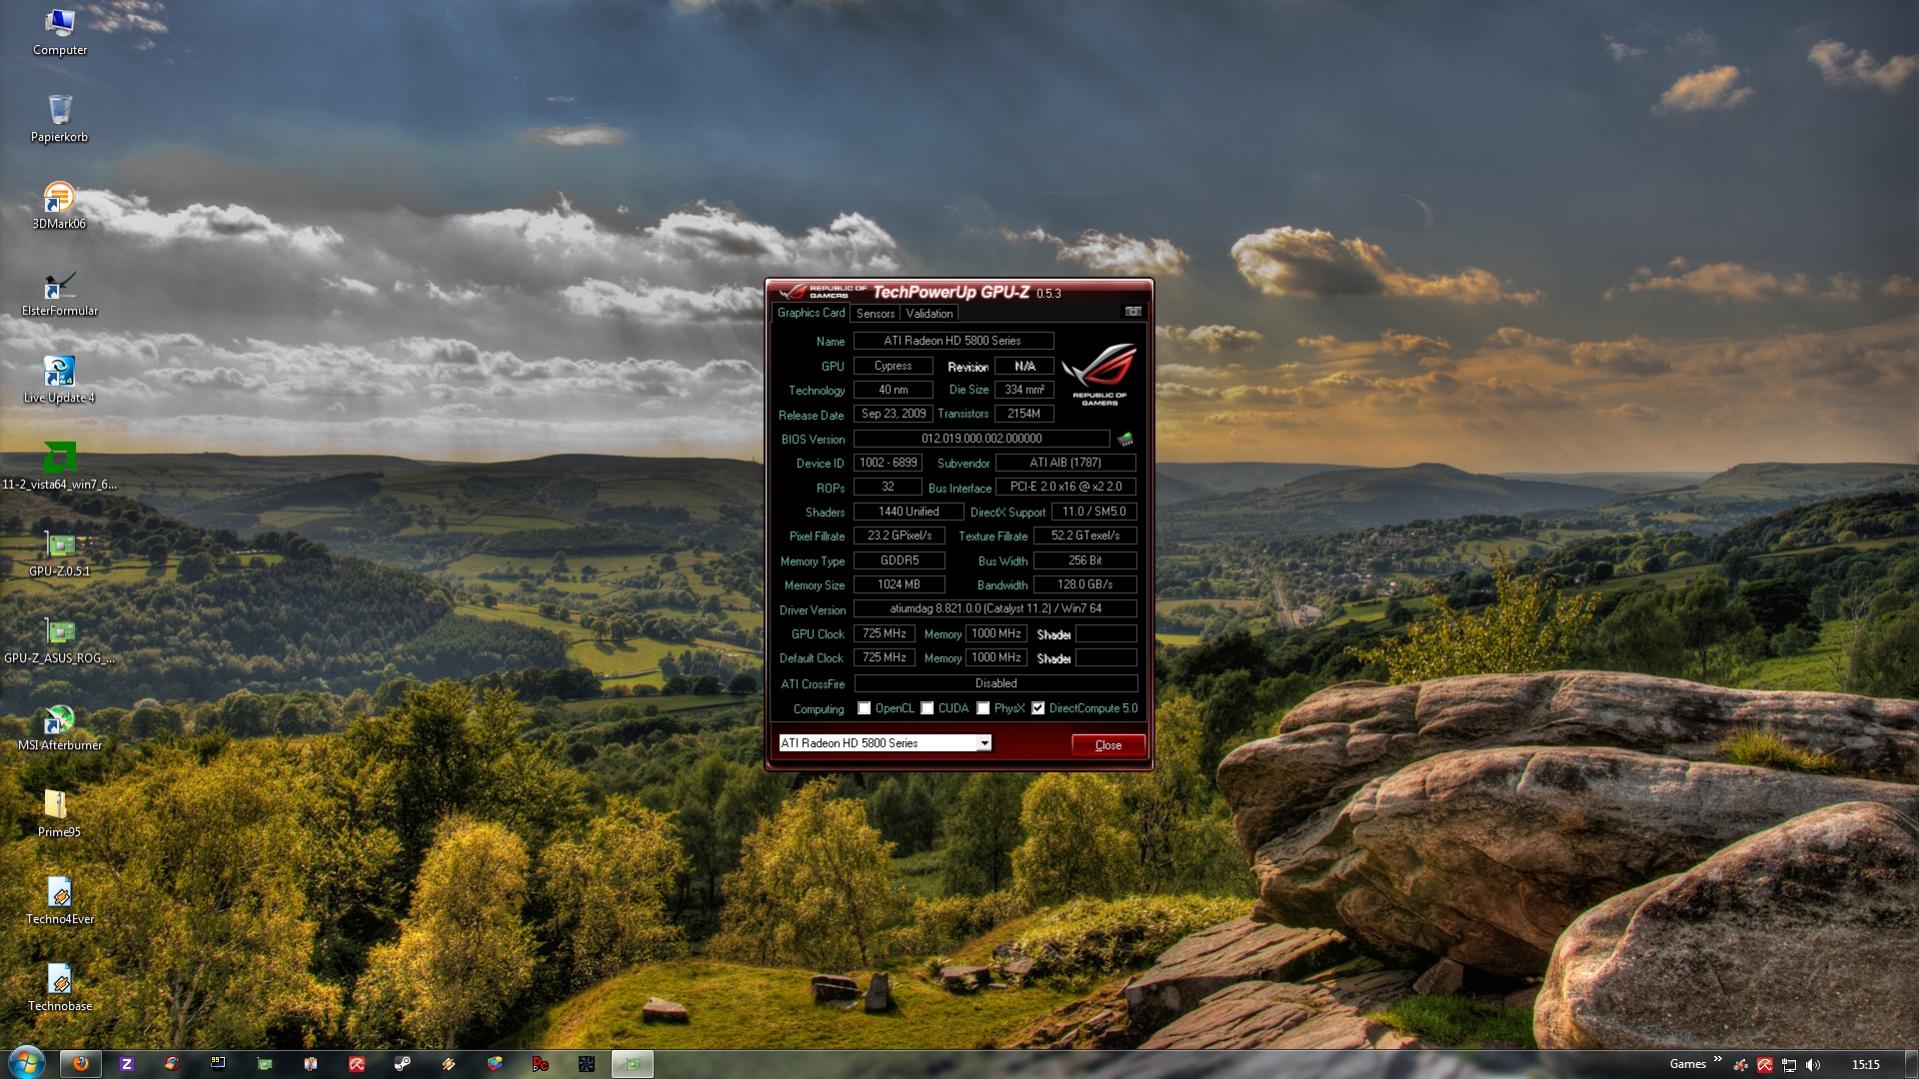Click the Avira tray icon
Viewport: 1919px width, 1079px height.
point(1765,1065)
